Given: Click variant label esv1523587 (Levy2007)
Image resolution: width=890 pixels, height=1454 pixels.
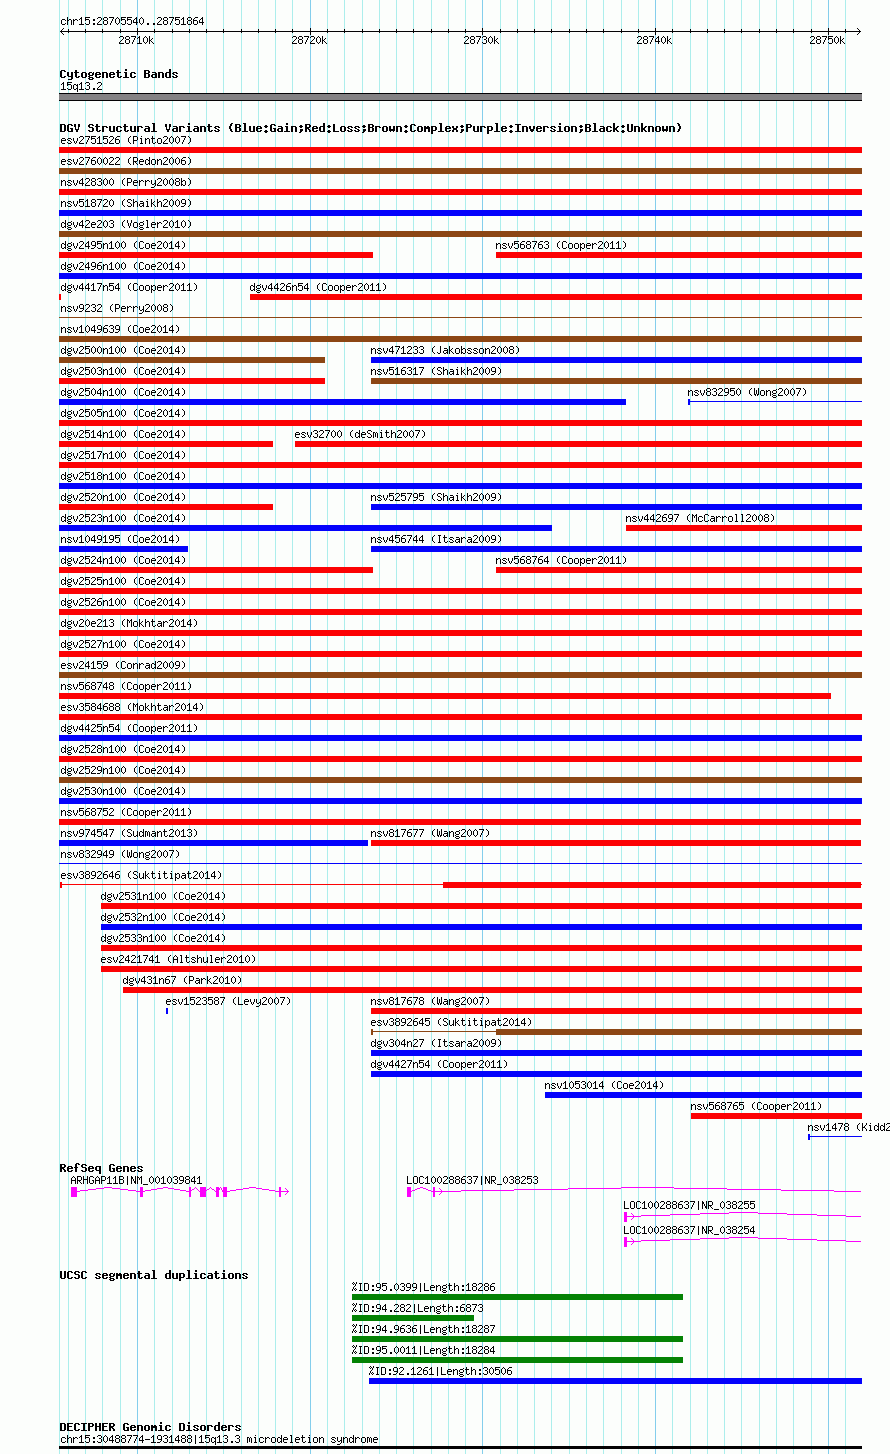Looking at the screenshot, I should click(228, 1001).
